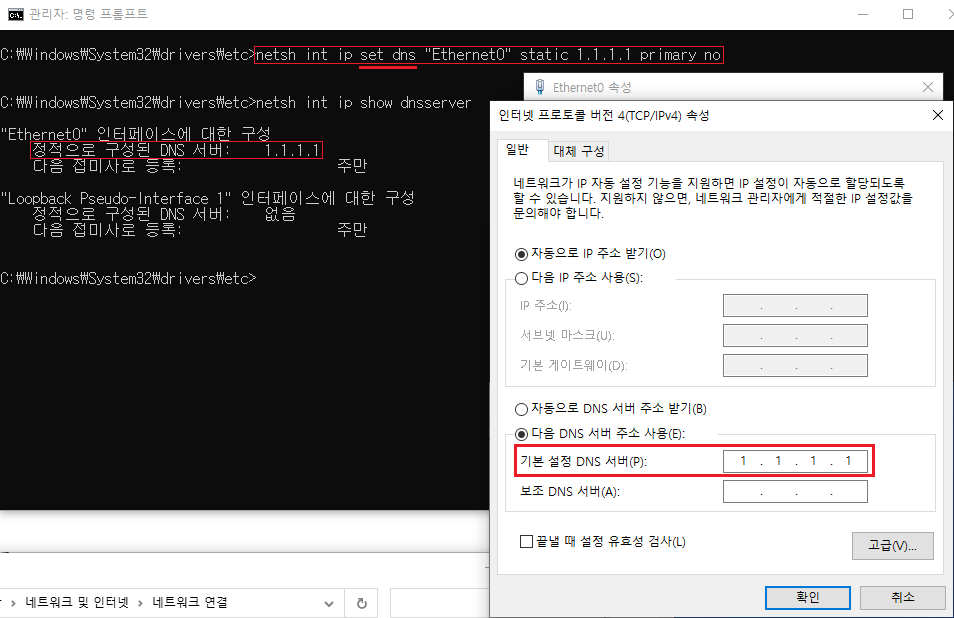
Task: Click the Command Prompt's last empty prompt line
Action: coord(128,278)
